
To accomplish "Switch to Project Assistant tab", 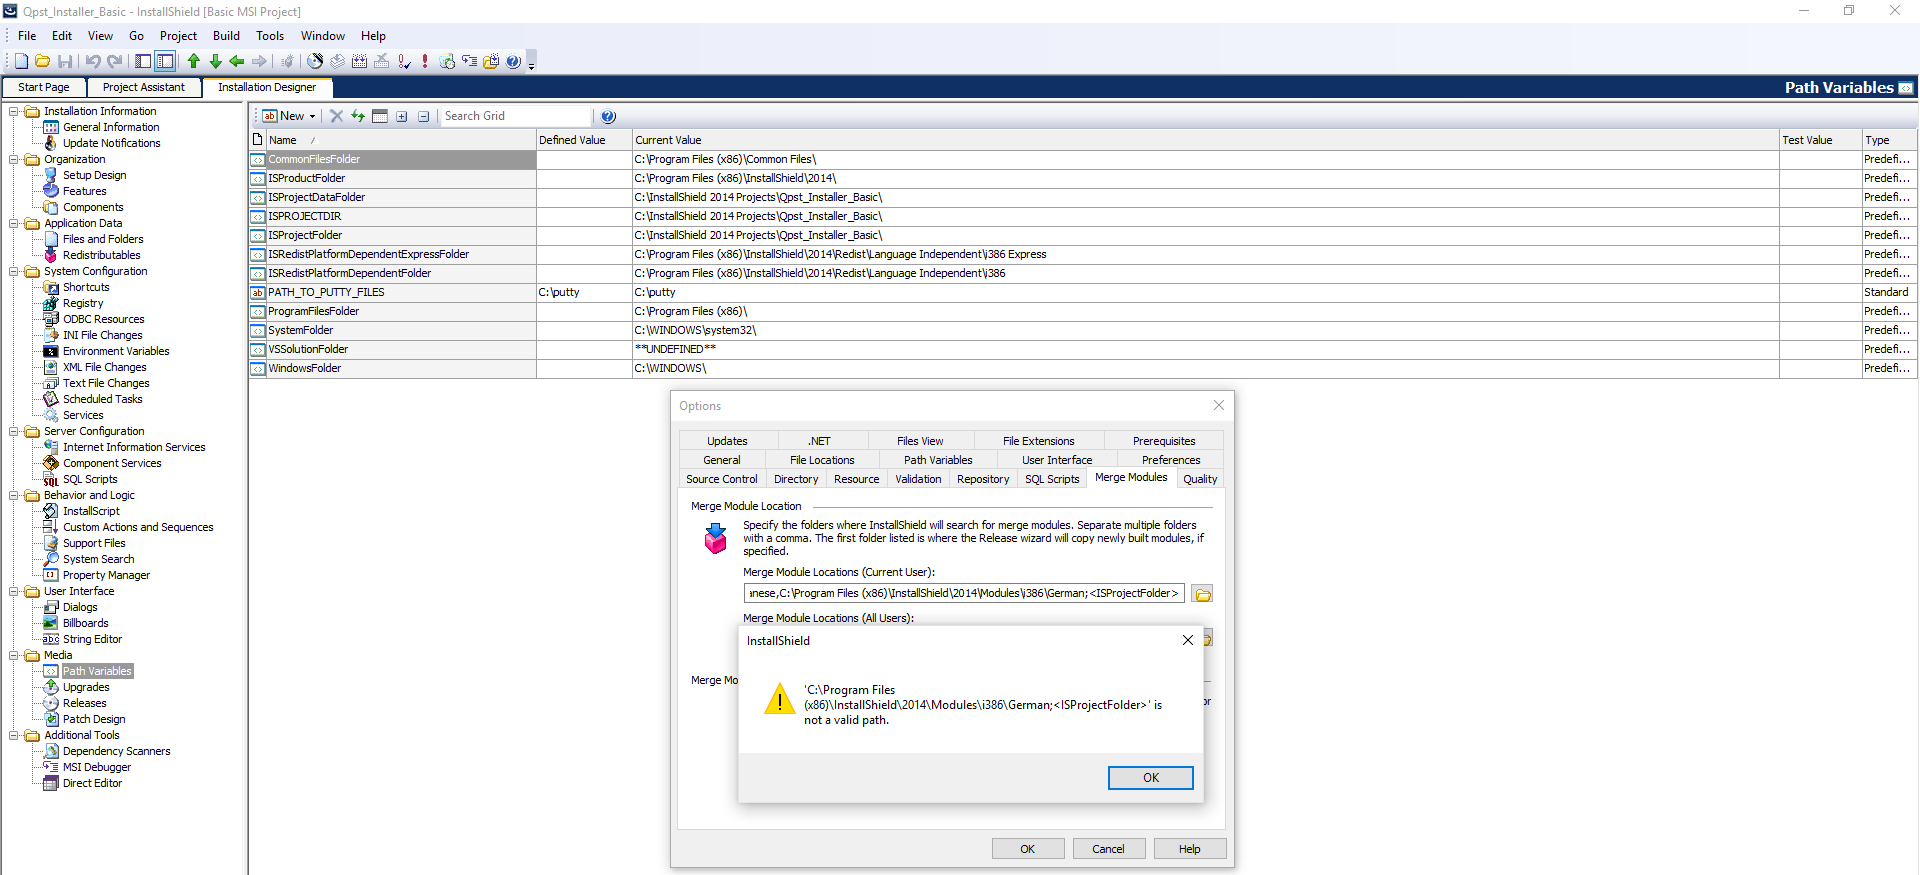I will pos(144,87).
